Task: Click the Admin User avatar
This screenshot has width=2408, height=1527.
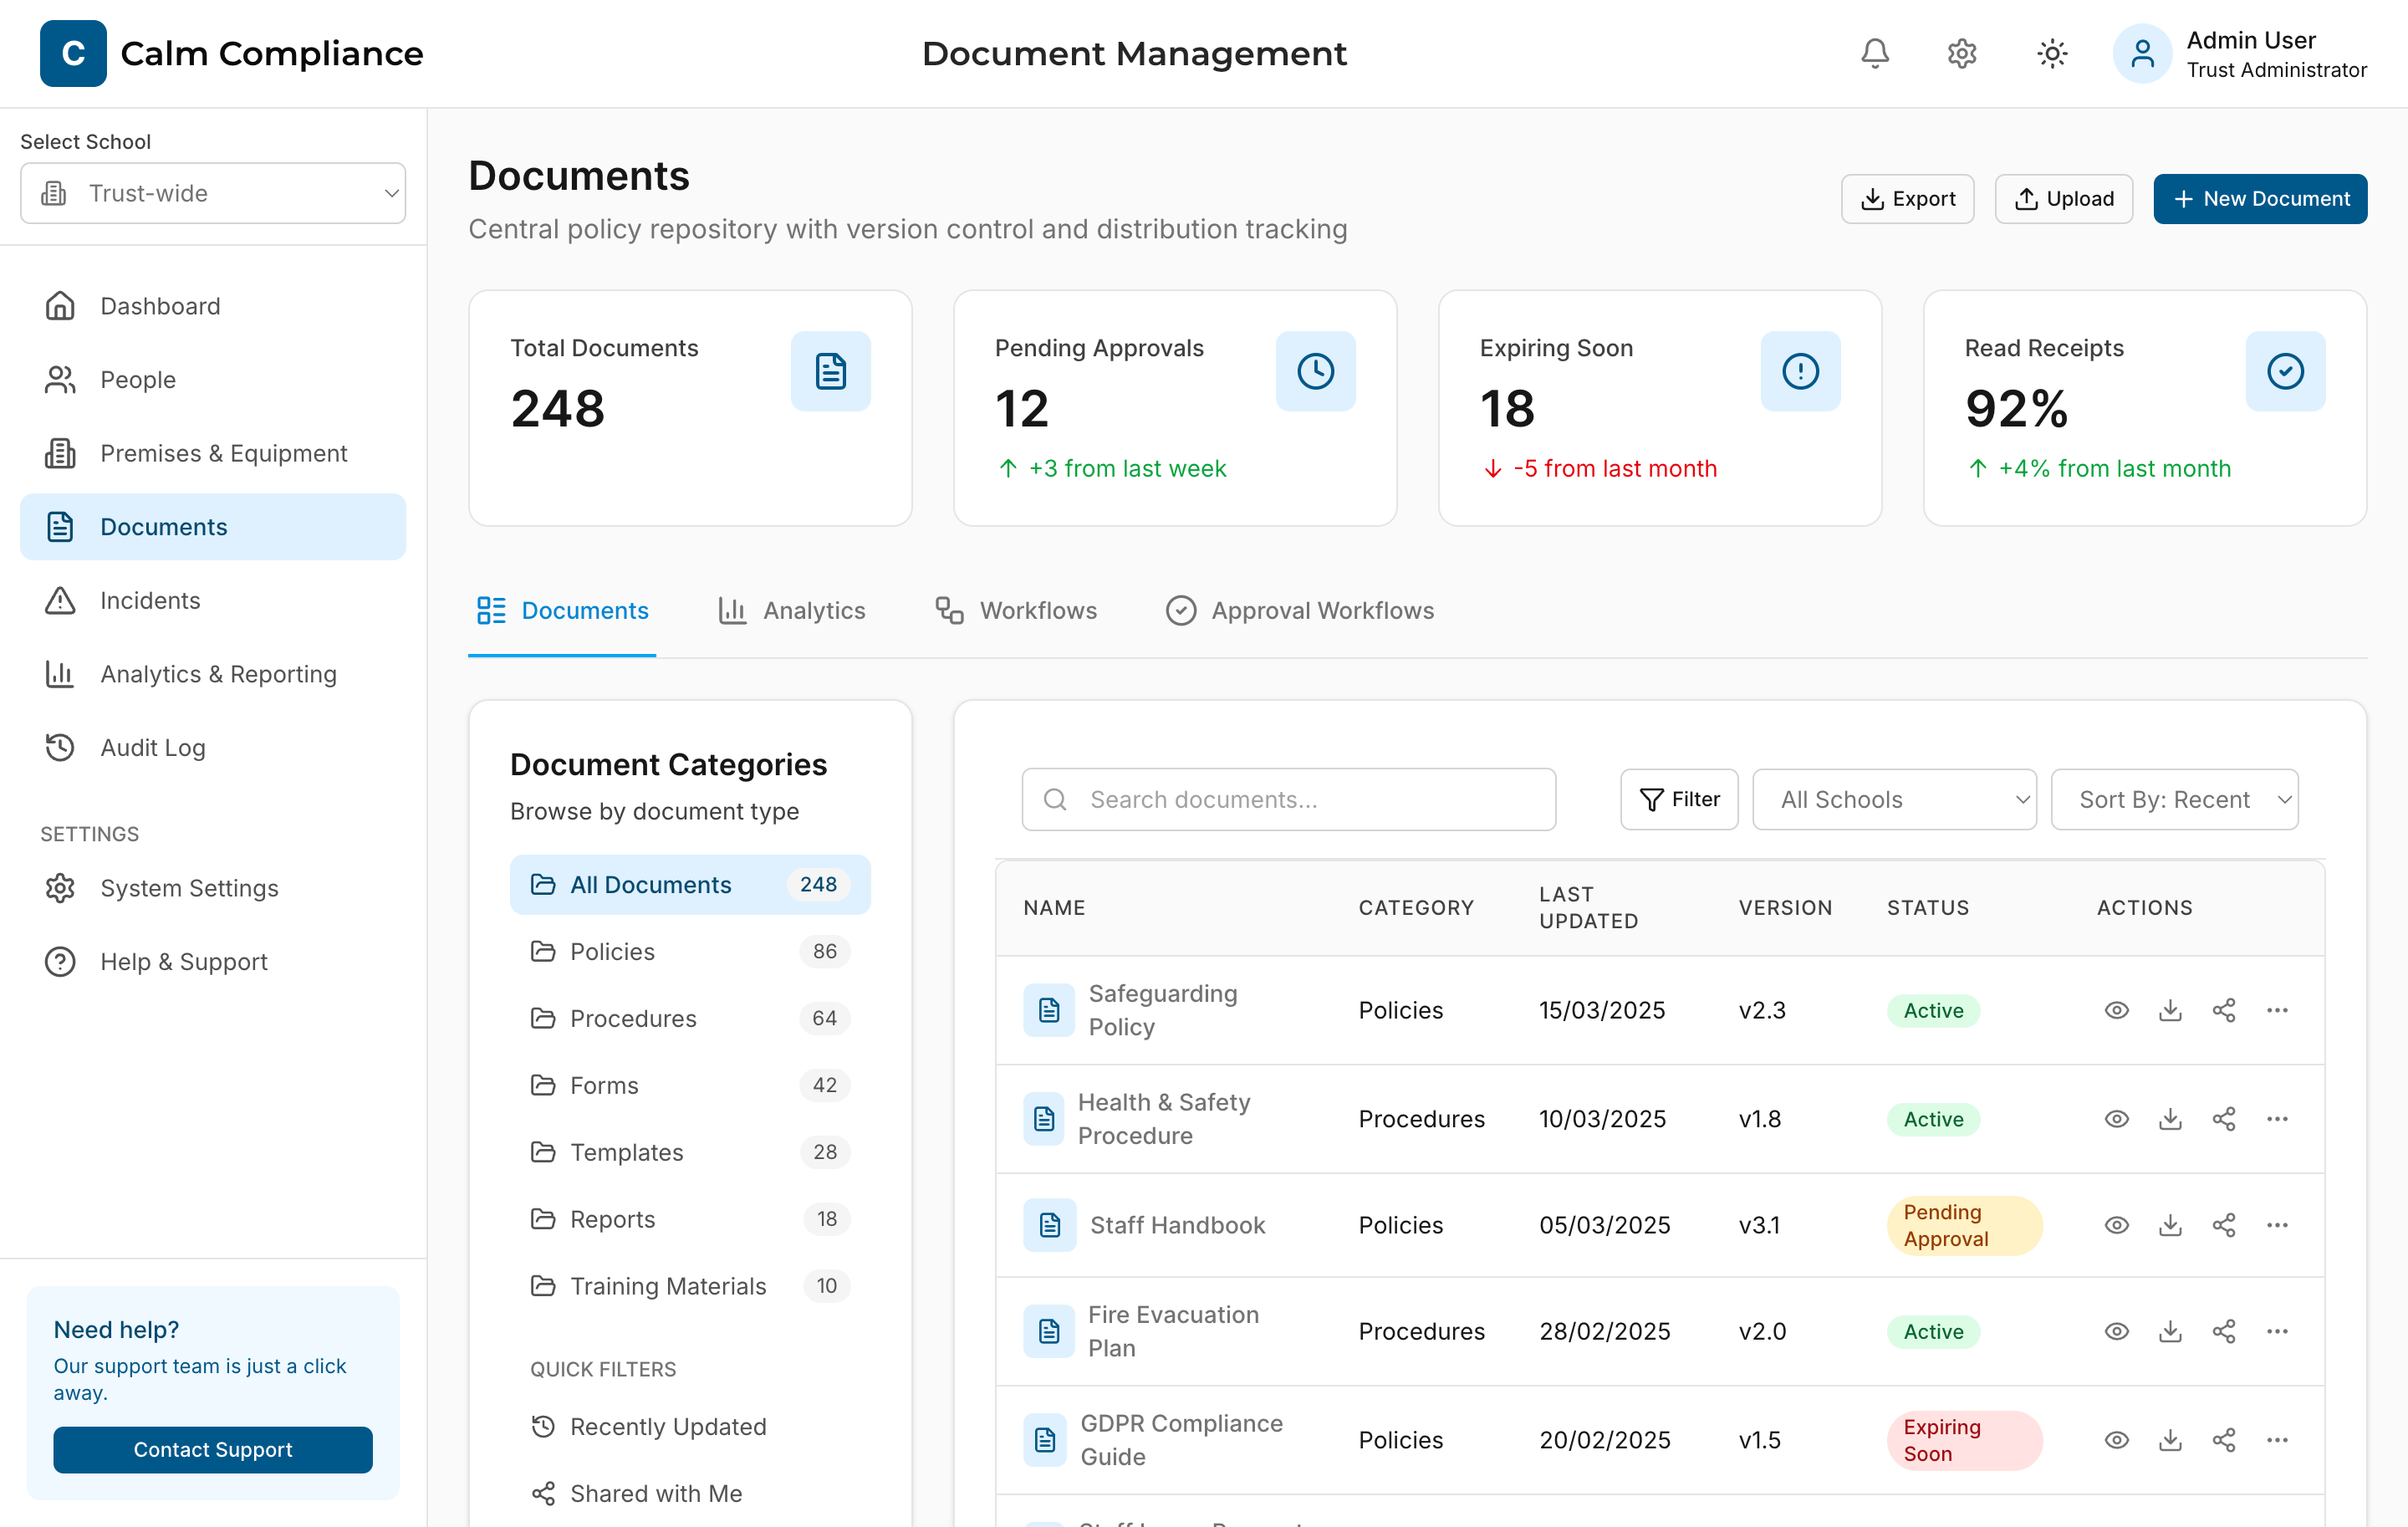Action: [x=2141, y=53]
